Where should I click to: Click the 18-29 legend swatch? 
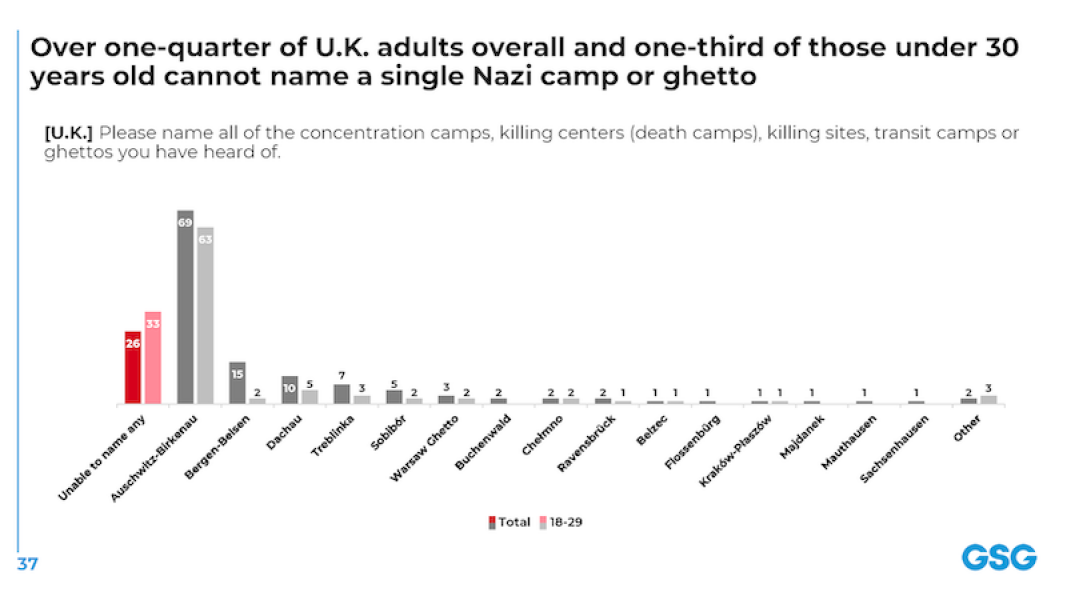pyautogui.click(x=543, y=522)
